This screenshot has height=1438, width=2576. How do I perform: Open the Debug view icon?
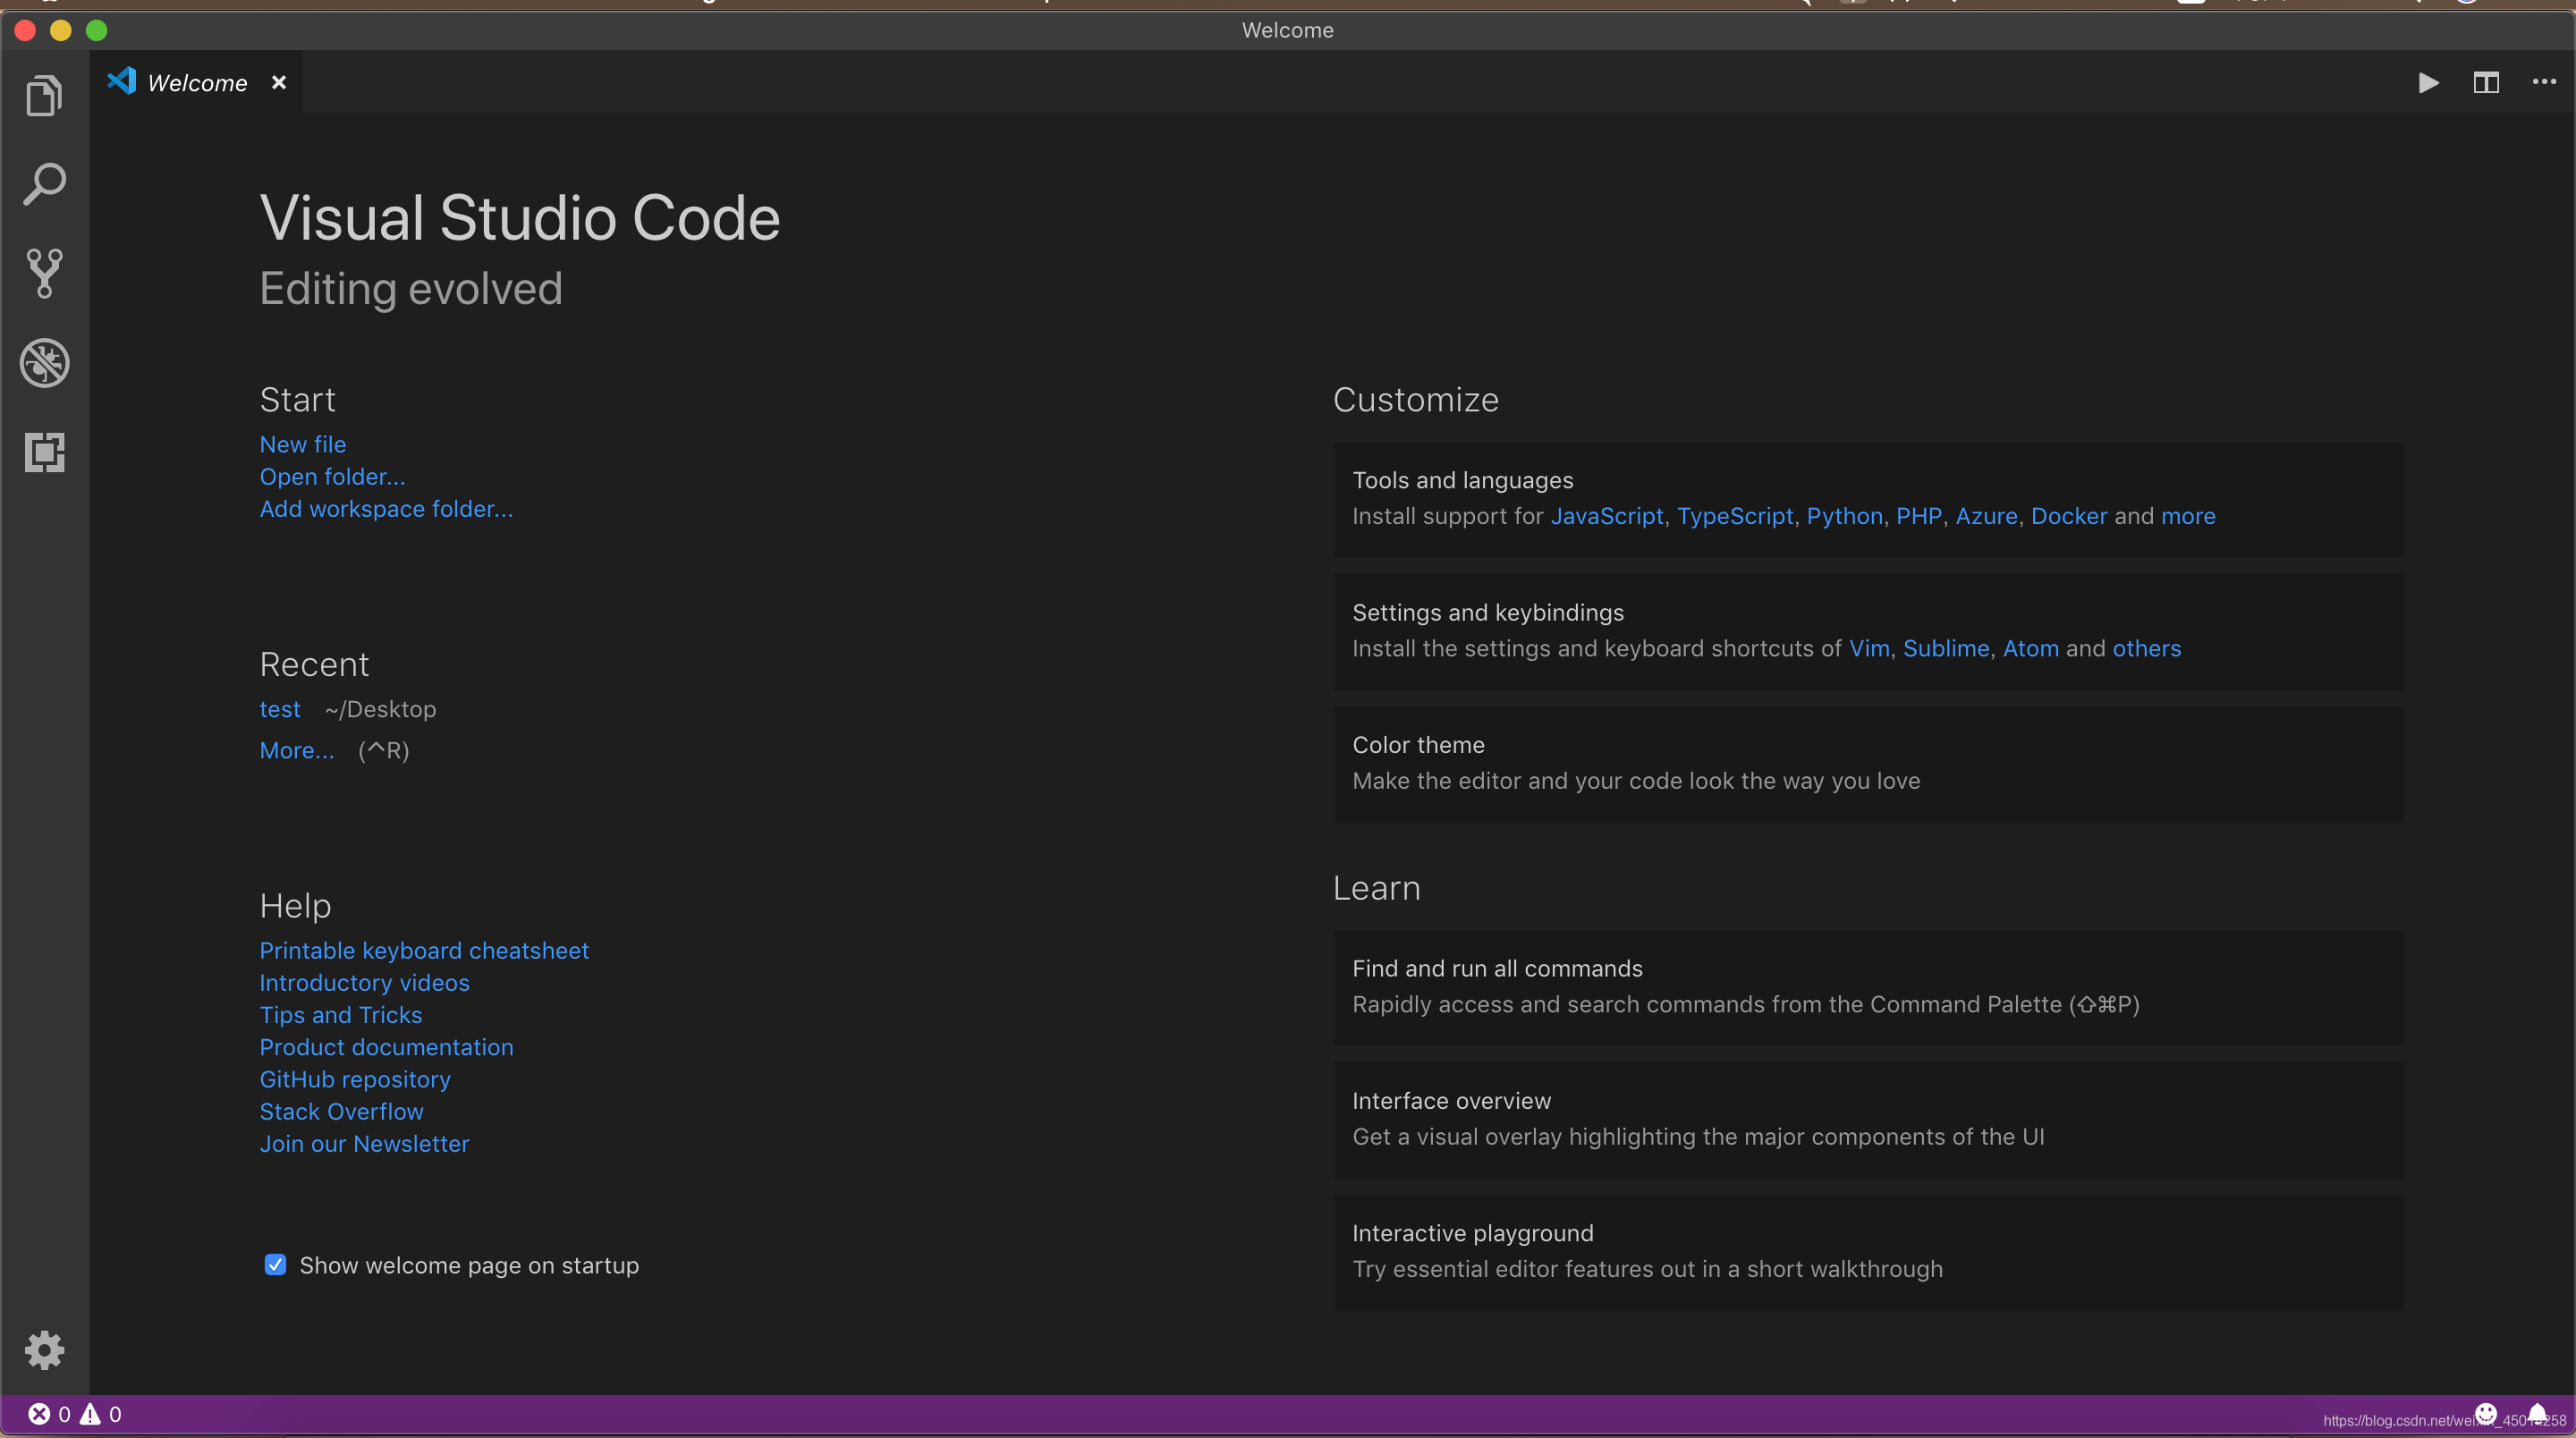[x=44, y=362]
